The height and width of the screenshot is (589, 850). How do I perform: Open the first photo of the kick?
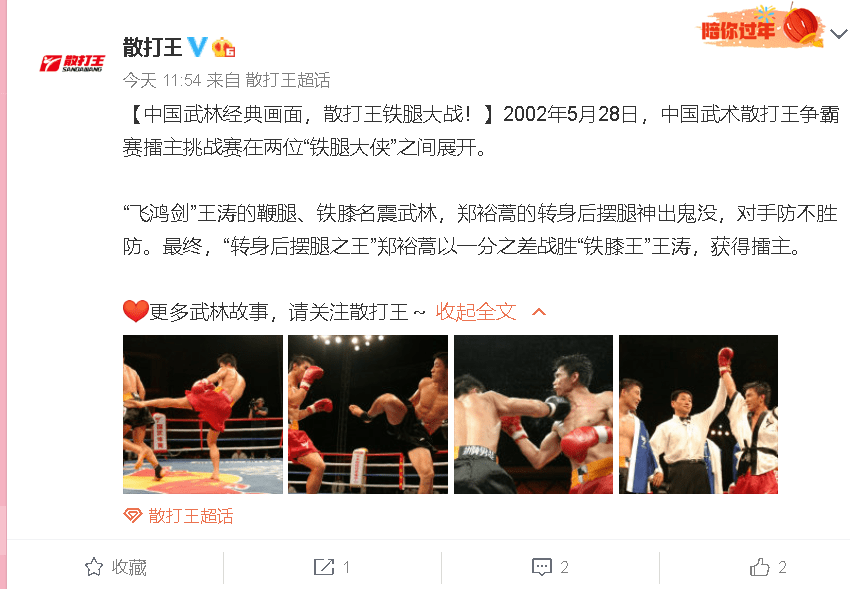click(203, 414)
